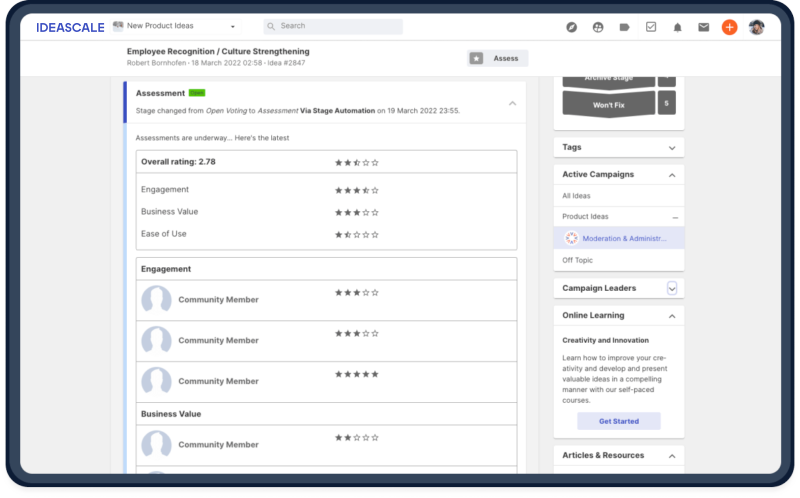This screenshot has width=800, height=498.
Task: Open the notifications bell
Action: (x=678, y=27)
